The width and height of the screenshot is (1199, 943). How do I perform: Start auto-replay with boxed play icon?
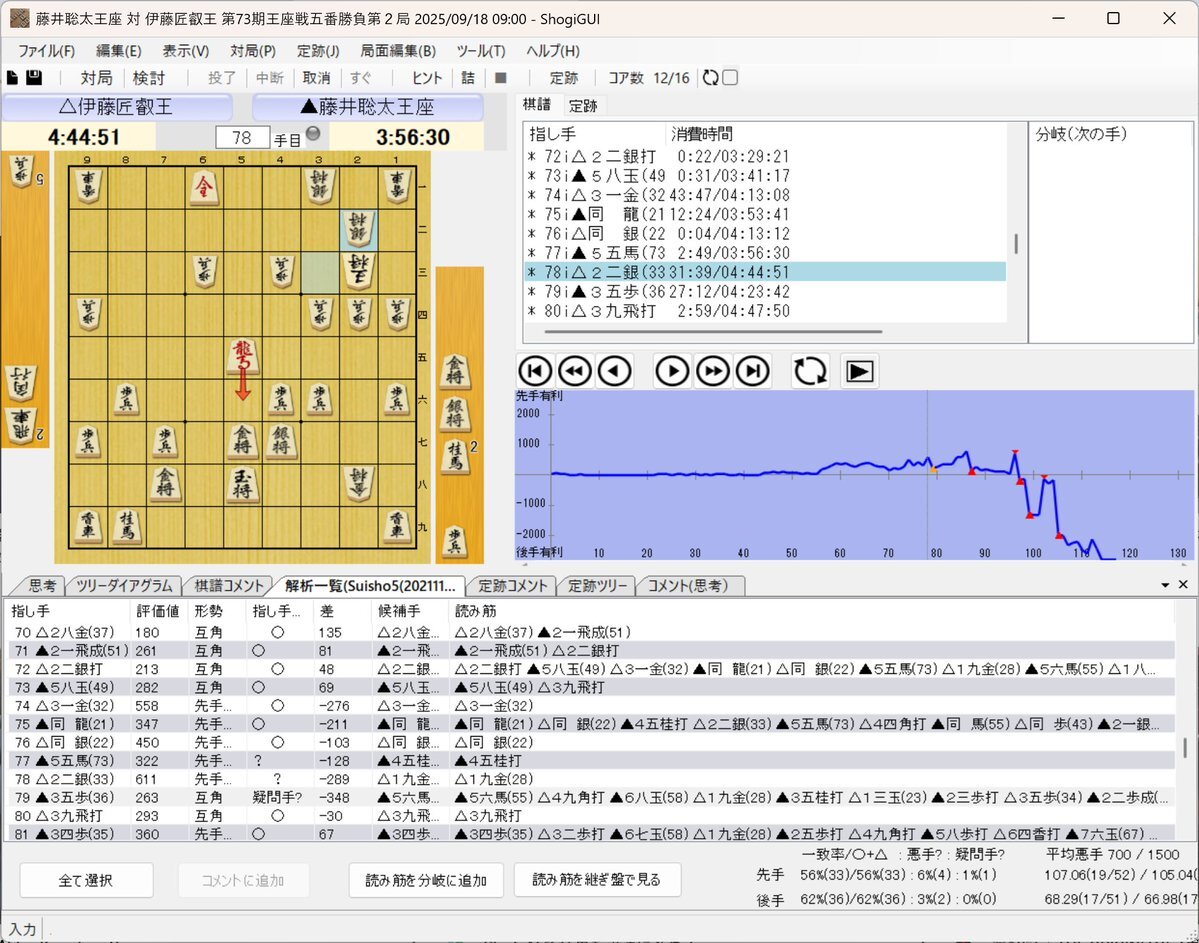[859, 372]
